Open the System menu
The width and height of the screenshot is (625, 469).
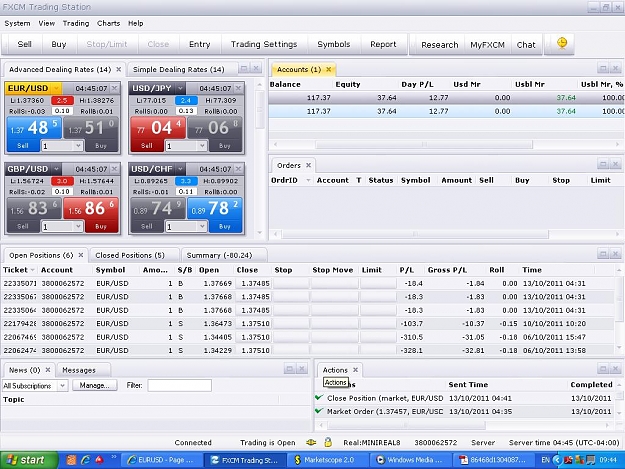click(x=17, y=23)
